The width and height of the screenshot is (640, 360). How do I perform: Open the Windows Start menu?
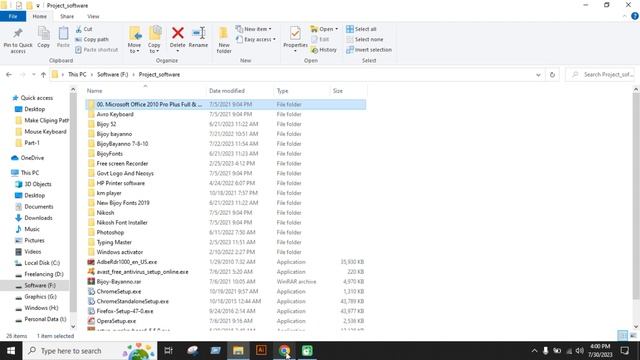pyautogui.click(x=11, y=351)
